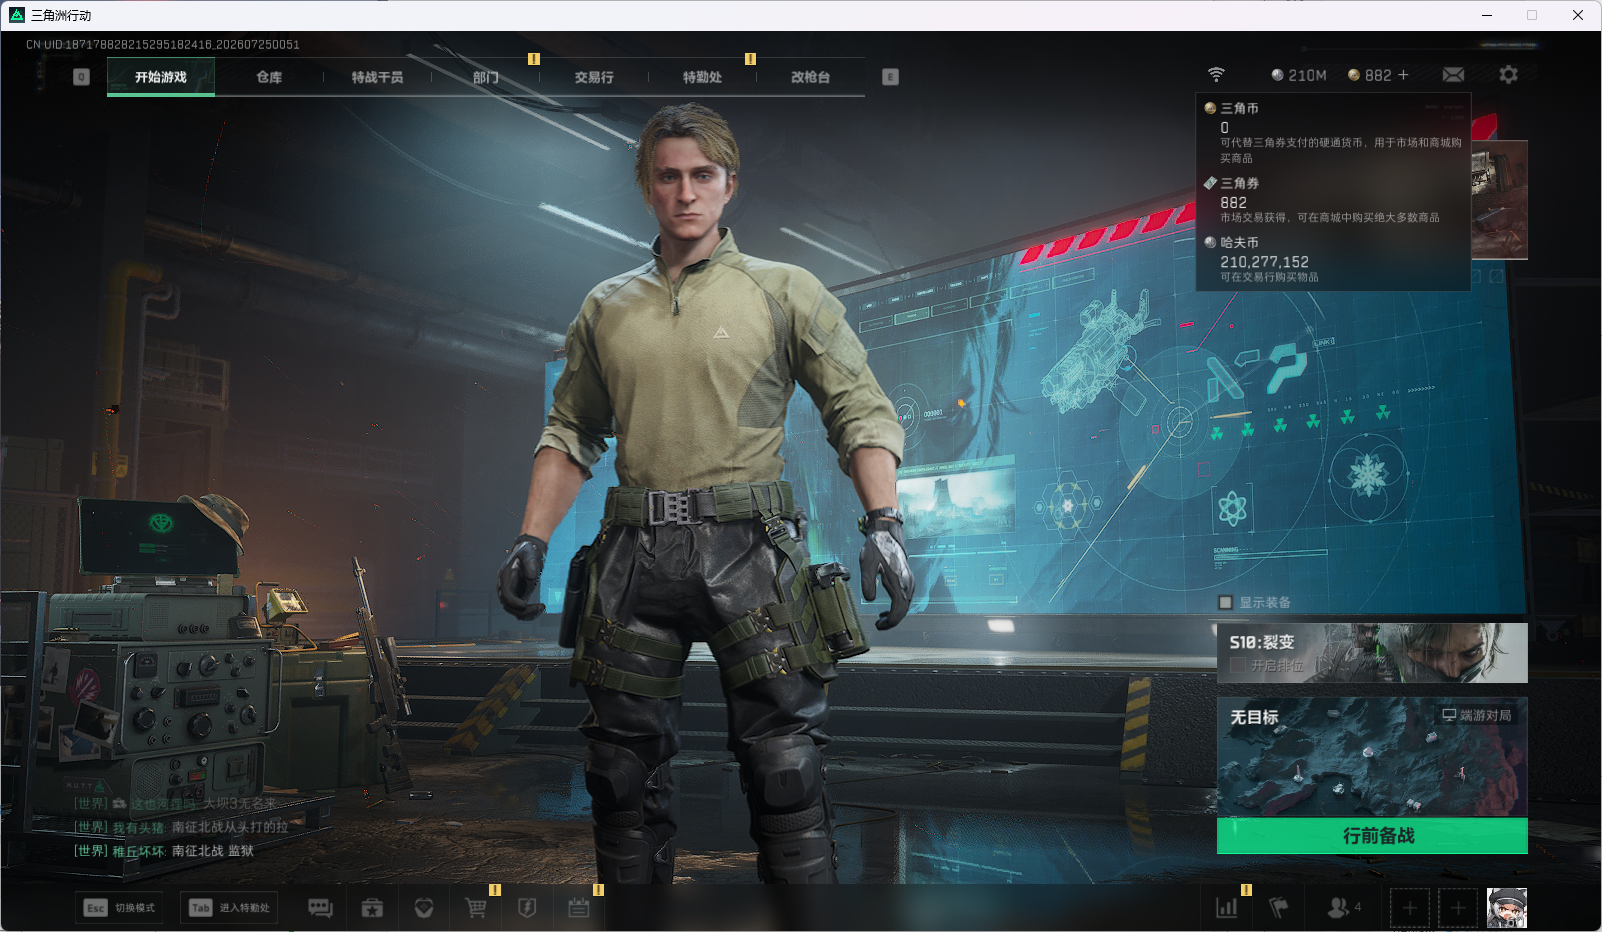Click the second empty squad slot plus
Image resolution: width=1602 pixels, height=932 pixels.
tap(1458, 908)
